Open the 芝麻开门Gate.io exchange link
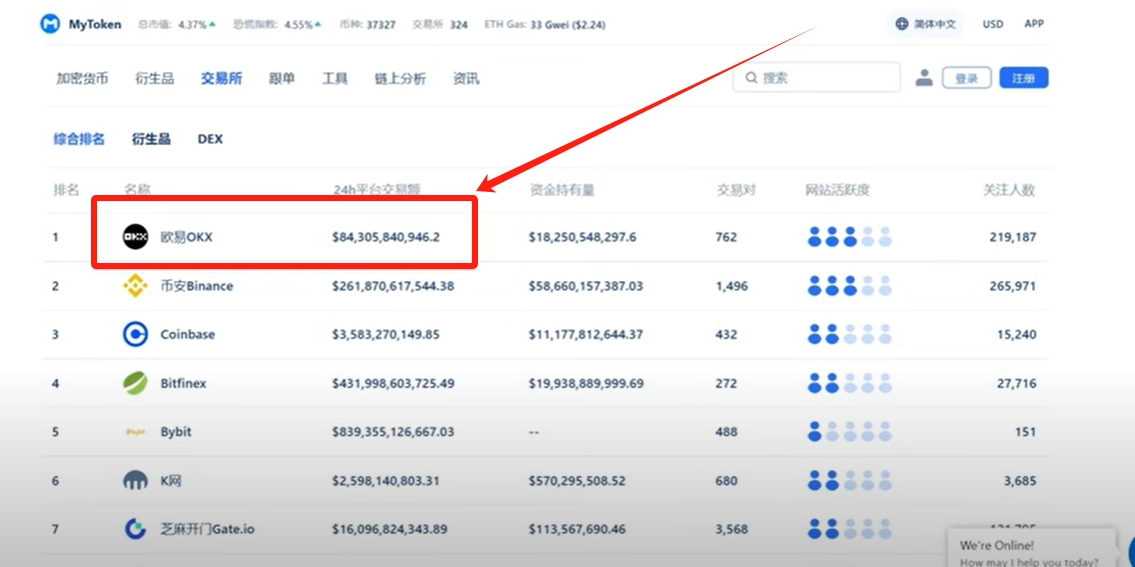The width and height of the screenshot is (1135, 567). click(207, 529)
